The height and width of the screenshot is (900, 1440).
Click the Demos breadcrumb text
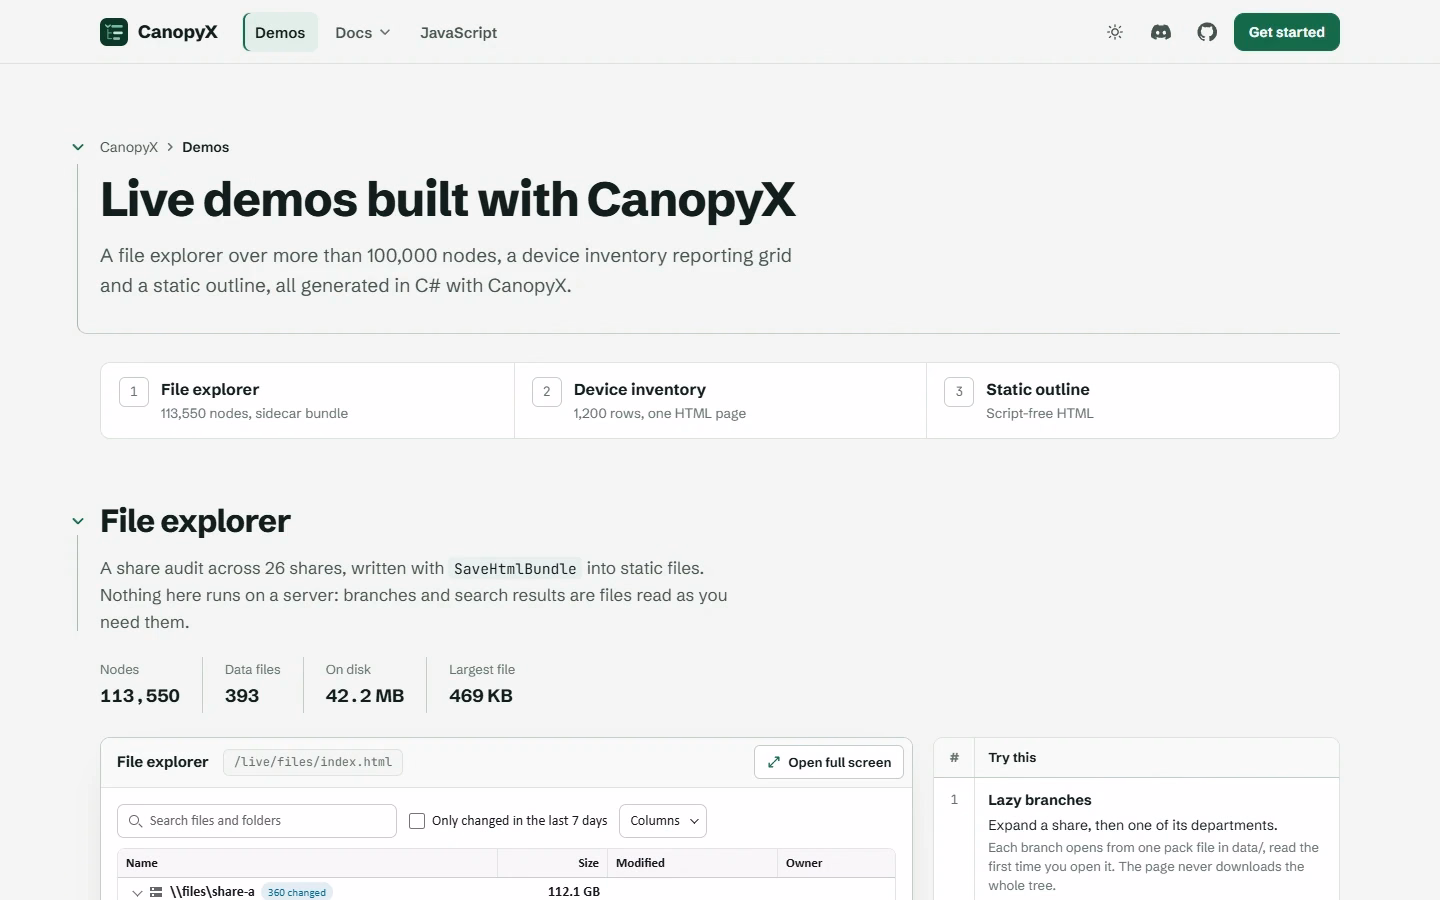tap(205, 147)
